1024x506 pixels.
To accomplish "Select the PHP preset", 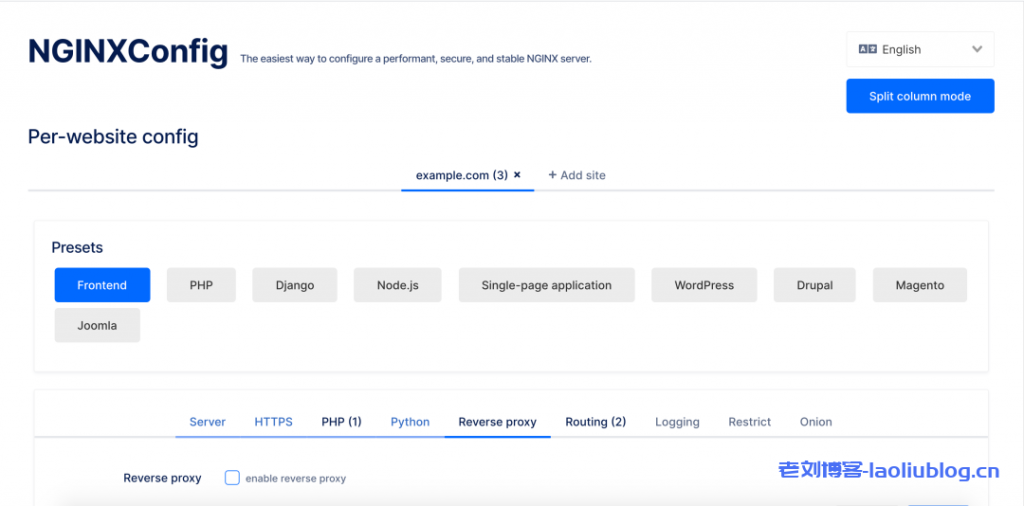I will click(x=201, y=285).
